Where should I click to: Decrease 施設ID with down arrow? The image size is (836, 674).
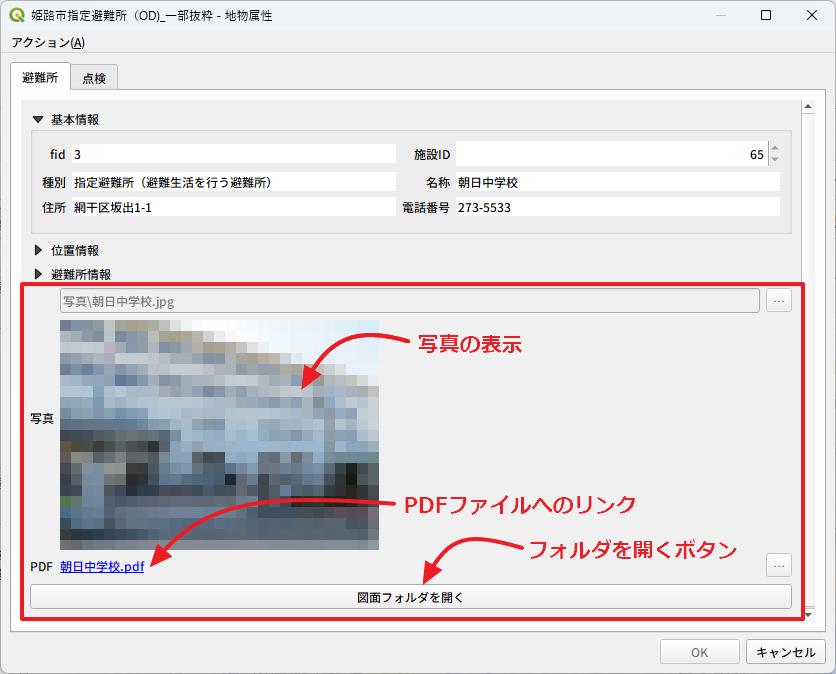coord(774,160)
